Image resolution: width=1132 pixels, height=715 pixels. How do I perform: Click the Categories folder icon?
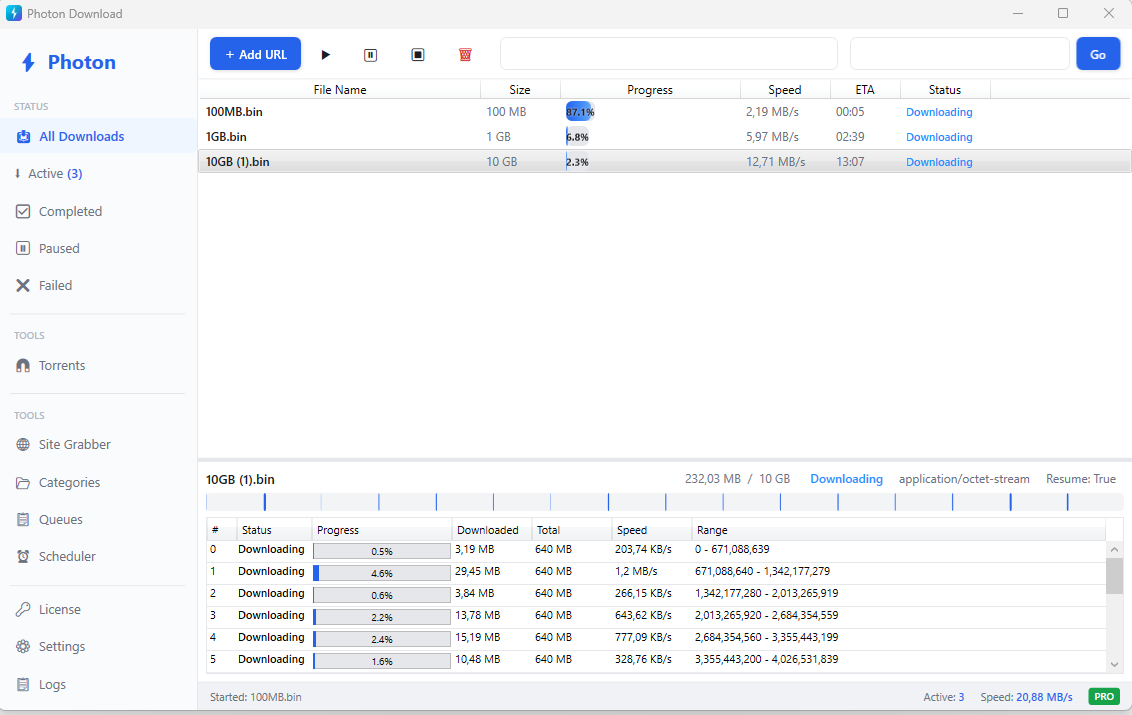23,482
